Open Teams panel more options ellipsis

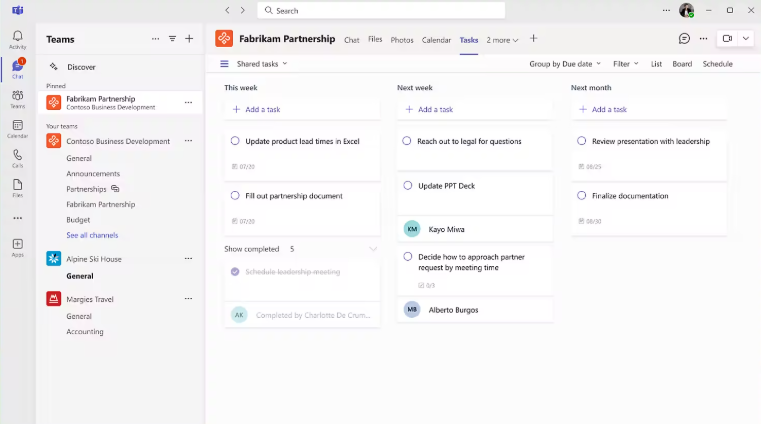point(155,39)
